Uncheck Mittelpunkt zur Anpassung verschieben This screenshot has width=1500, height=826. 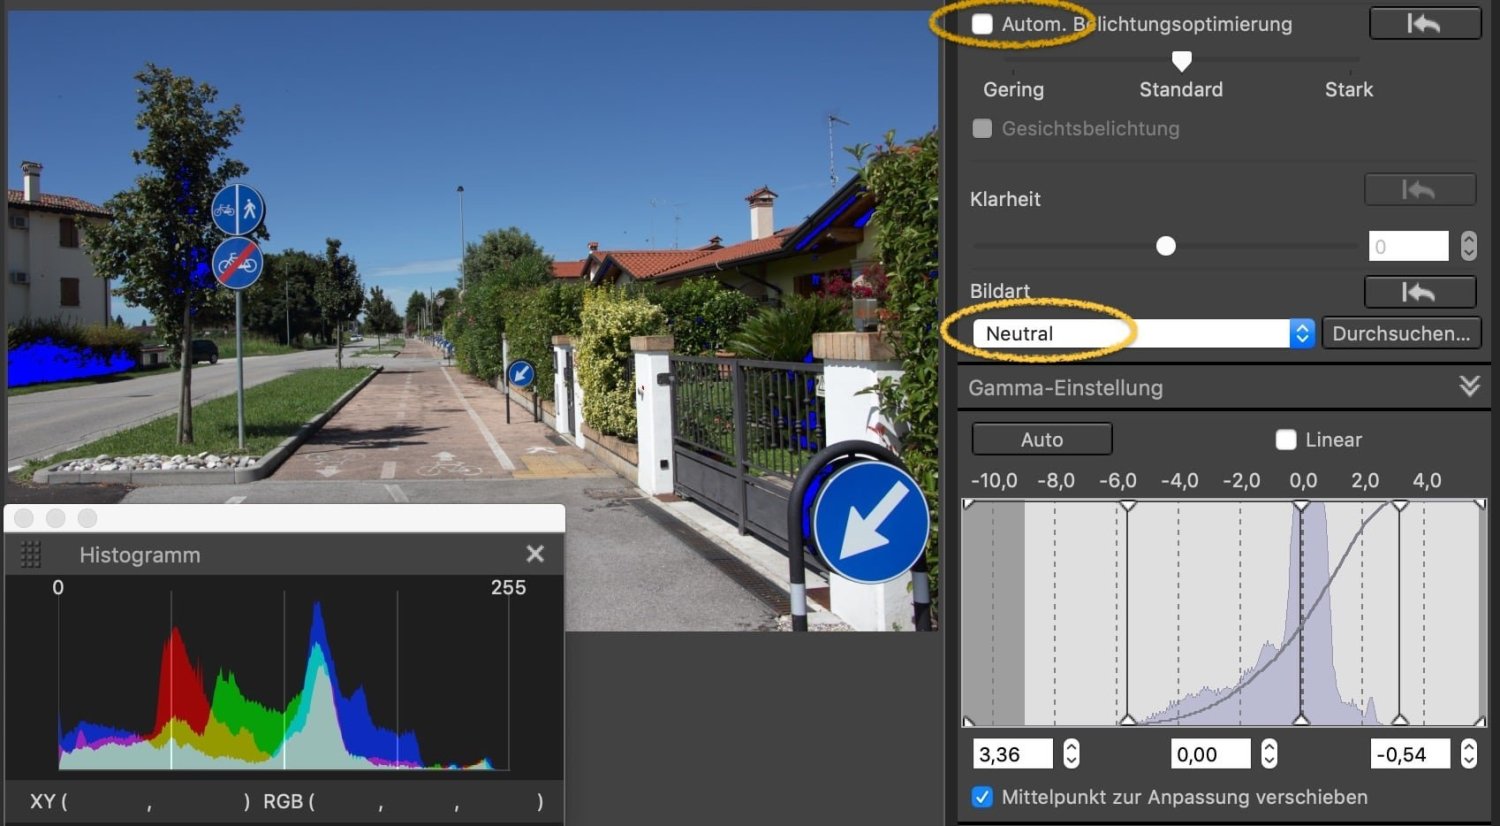[983, 797]
